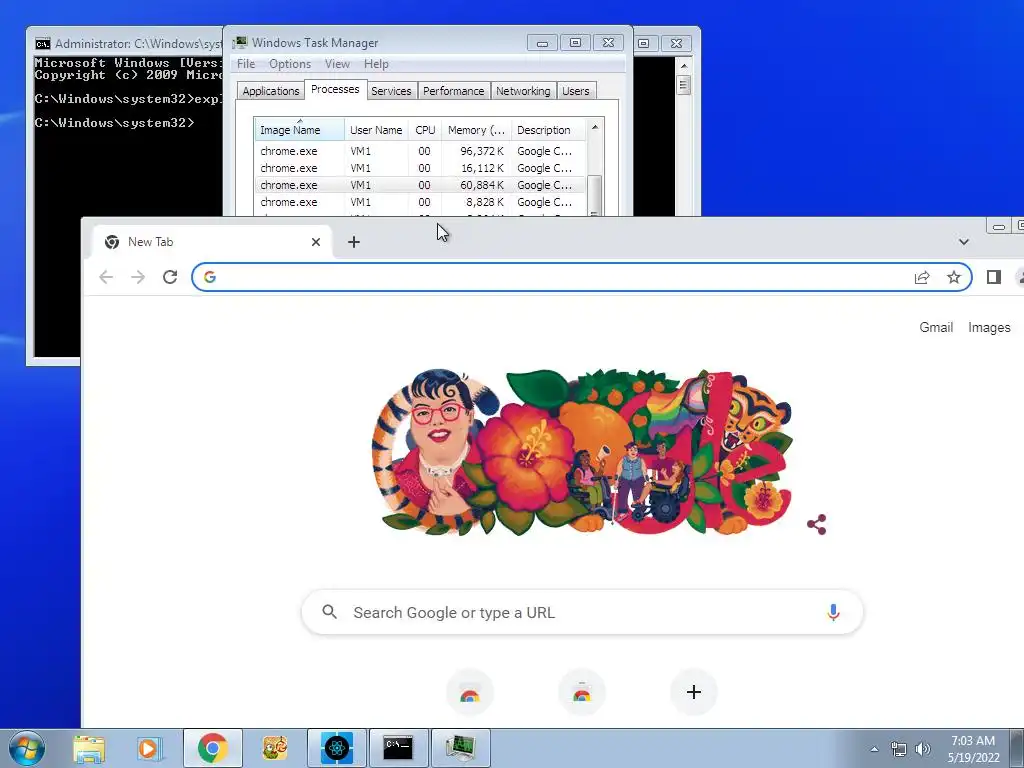Close the New Tab tab
Image resolution: width=1024 pixels, height=768 pixels.
pyautogui.click(x=316, y=242)
